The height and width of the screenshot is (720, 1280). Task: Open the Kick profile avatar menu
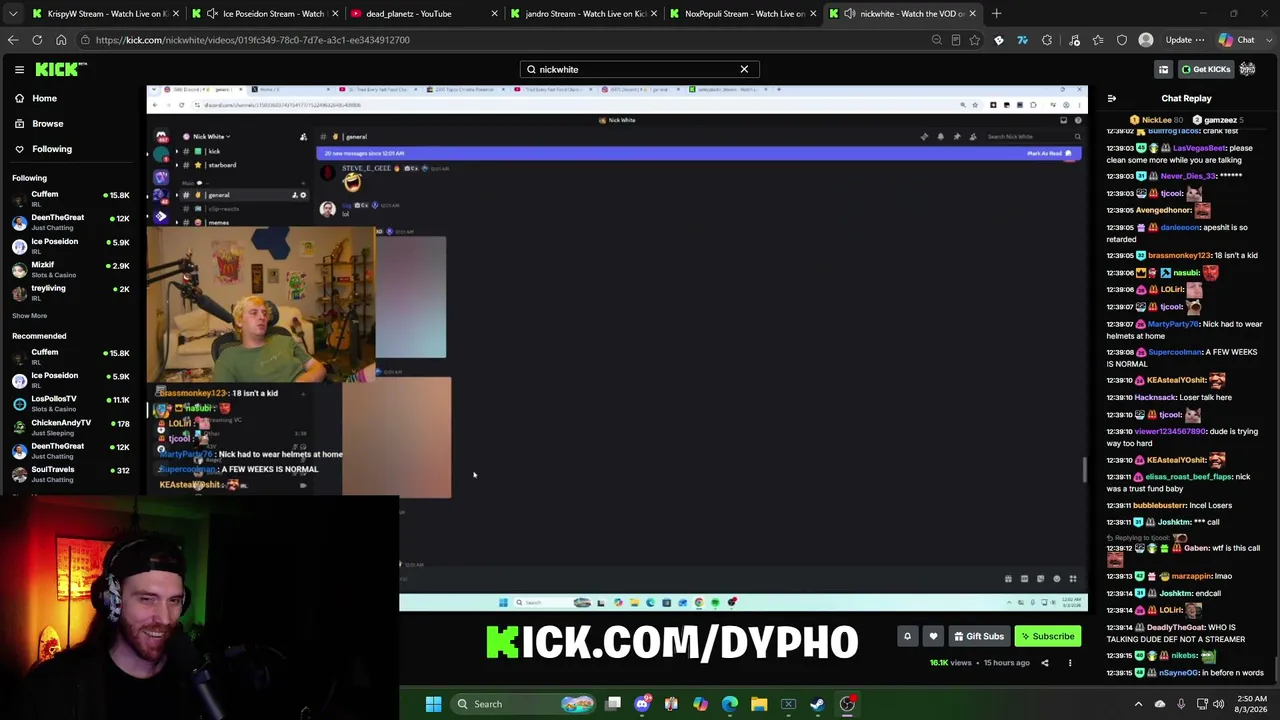[x=1248, y=69]
